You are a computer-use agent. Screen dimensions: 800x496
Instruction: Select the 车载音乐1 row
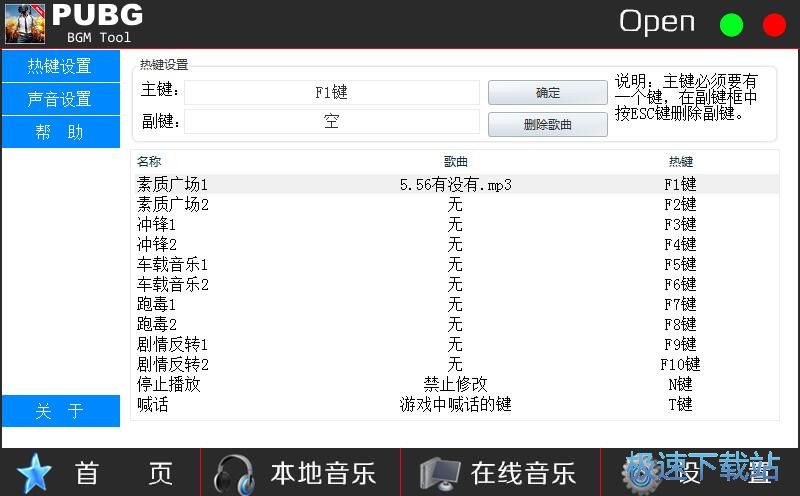coord(455,264)
